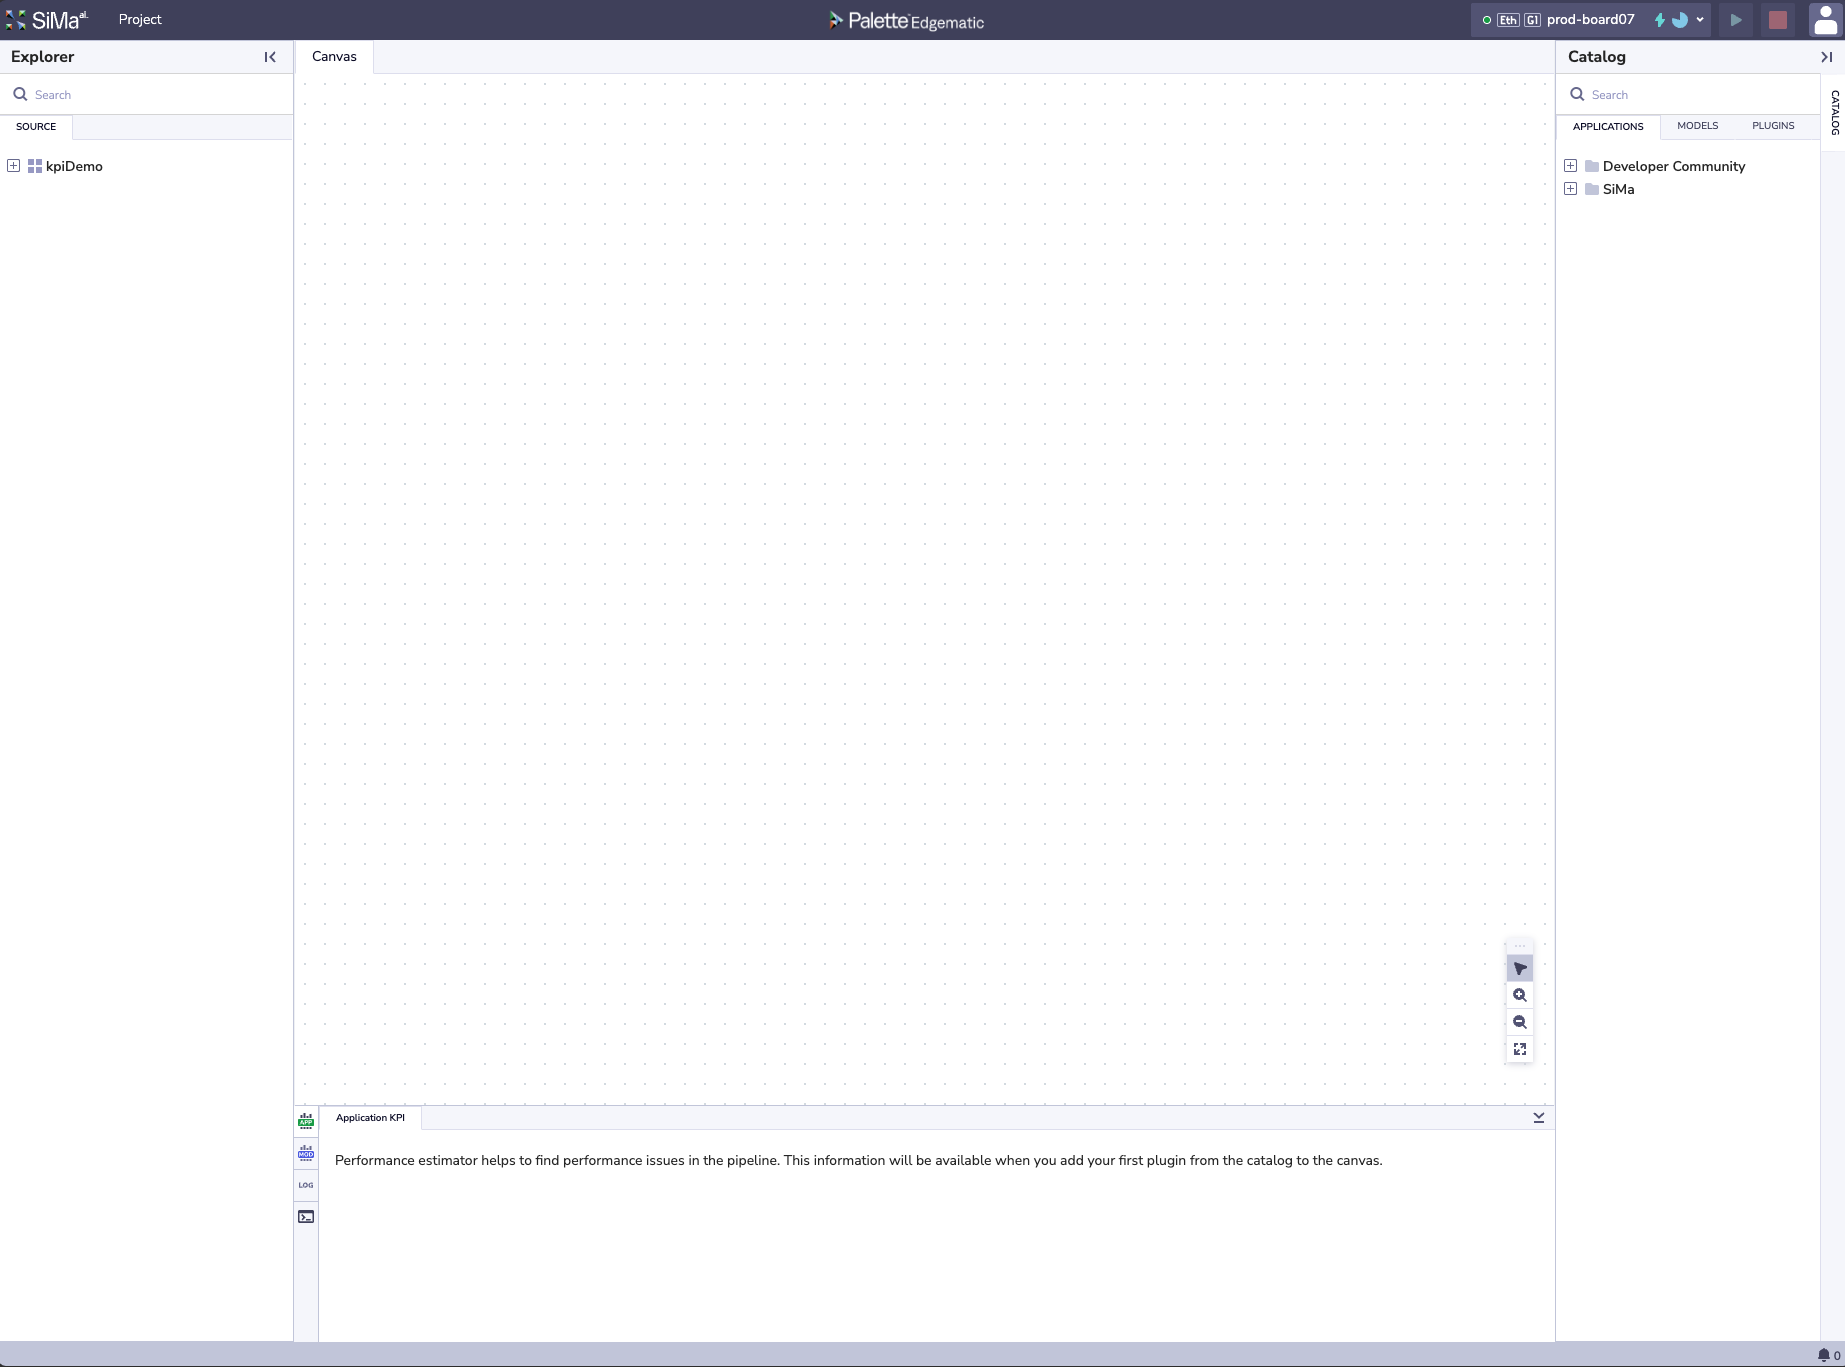The width and height of the screenshot is (1845, 1367).
Task: Open the Application KPI panel icon
Action: 306,1121
